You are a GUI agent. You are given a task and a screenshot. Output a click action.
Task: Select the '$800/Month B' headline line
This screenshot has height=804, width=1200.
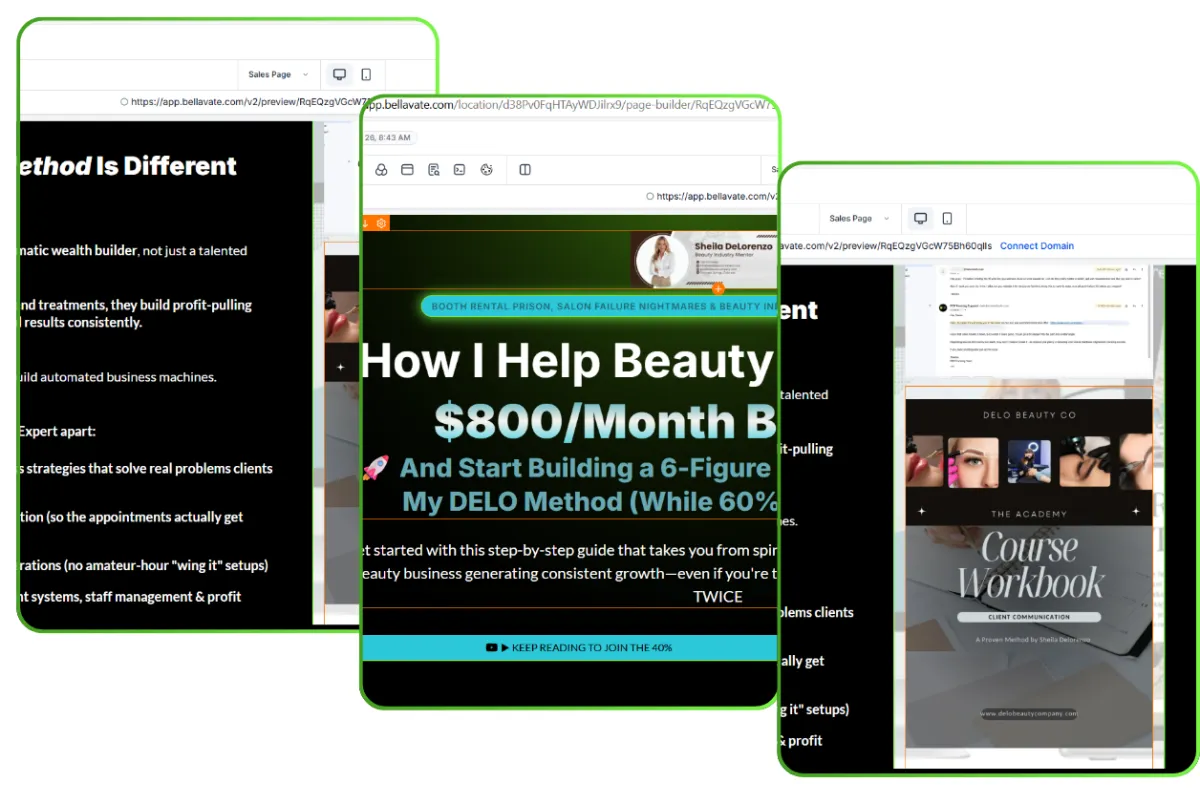pyautogui.click(x=605, y=423)
